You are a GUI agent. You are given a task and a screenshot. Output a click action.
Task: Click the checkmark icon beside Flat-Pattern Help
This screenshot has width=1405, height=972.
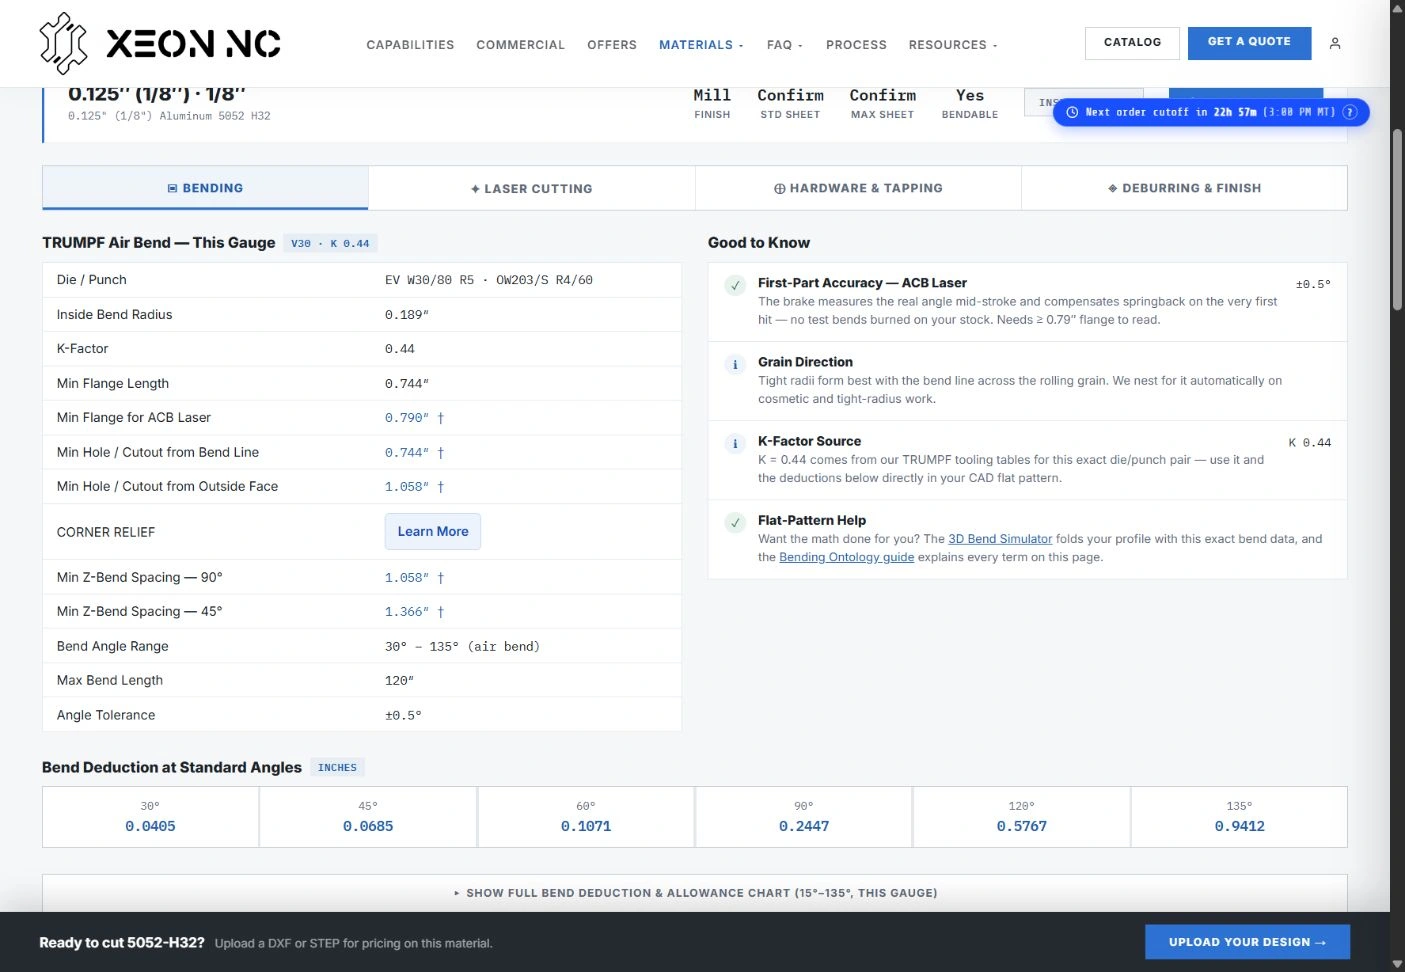[x=735, y=522]
